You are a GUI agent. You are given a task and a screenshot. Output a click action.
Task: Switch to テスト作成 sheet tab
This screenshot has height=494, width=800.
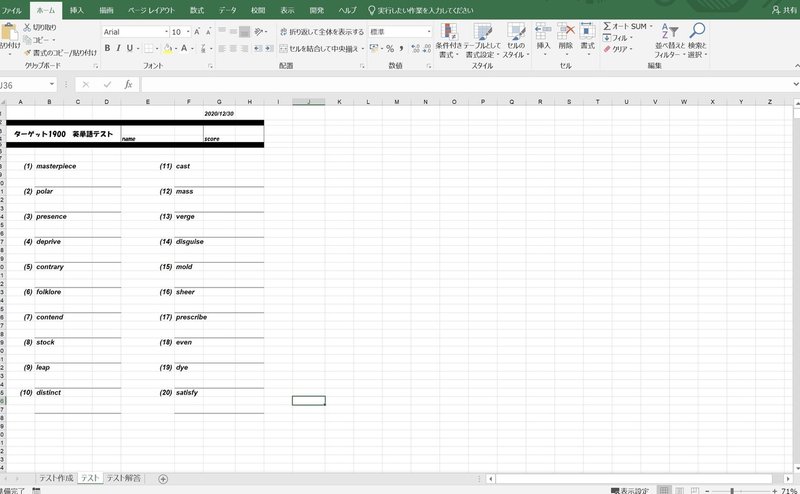pyautogui.click(x=56, y=478)
